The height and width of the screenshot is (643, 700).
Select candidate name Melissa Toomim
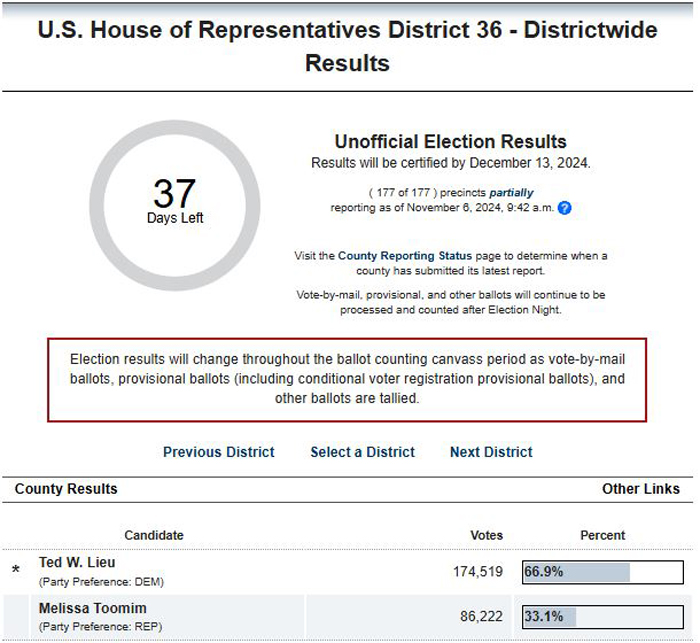(x=92, y=608)
